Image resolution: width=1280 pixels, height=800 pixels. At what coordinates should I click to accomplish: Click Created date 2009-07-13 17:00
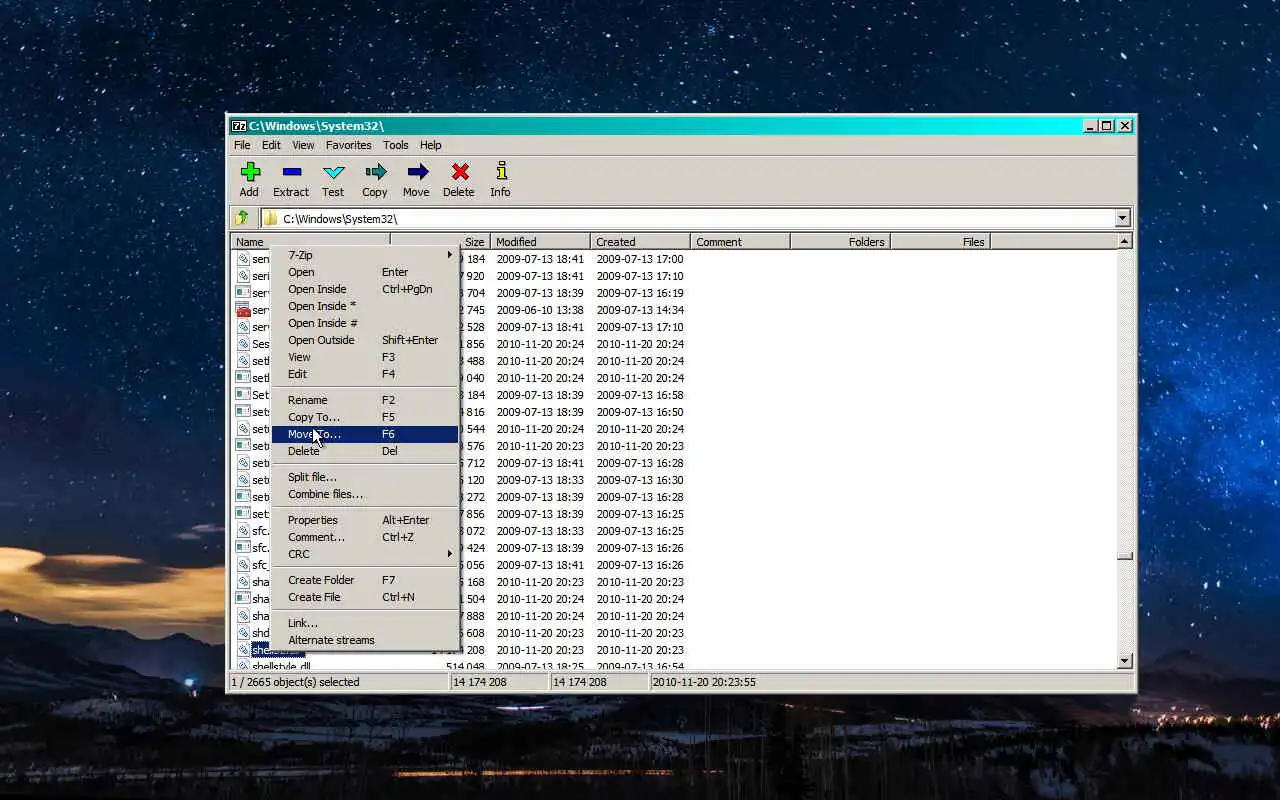click(640, 259)
